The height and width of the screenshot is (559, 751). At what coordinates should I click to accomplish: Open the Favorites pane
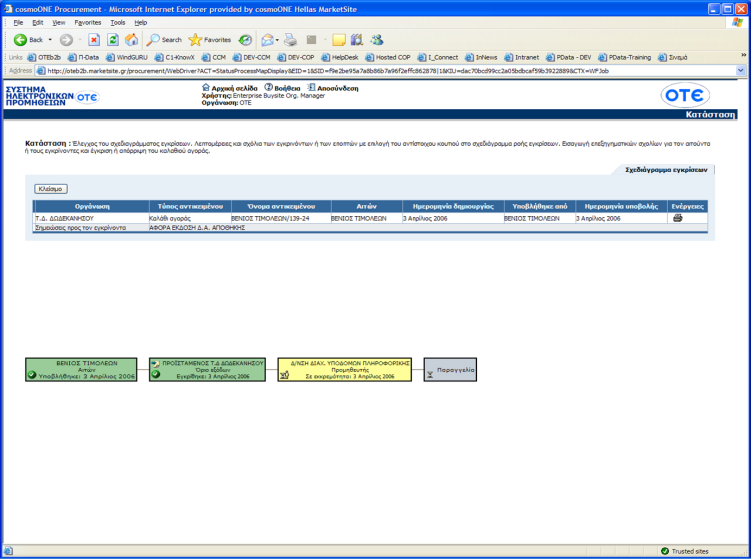[210, 40]
